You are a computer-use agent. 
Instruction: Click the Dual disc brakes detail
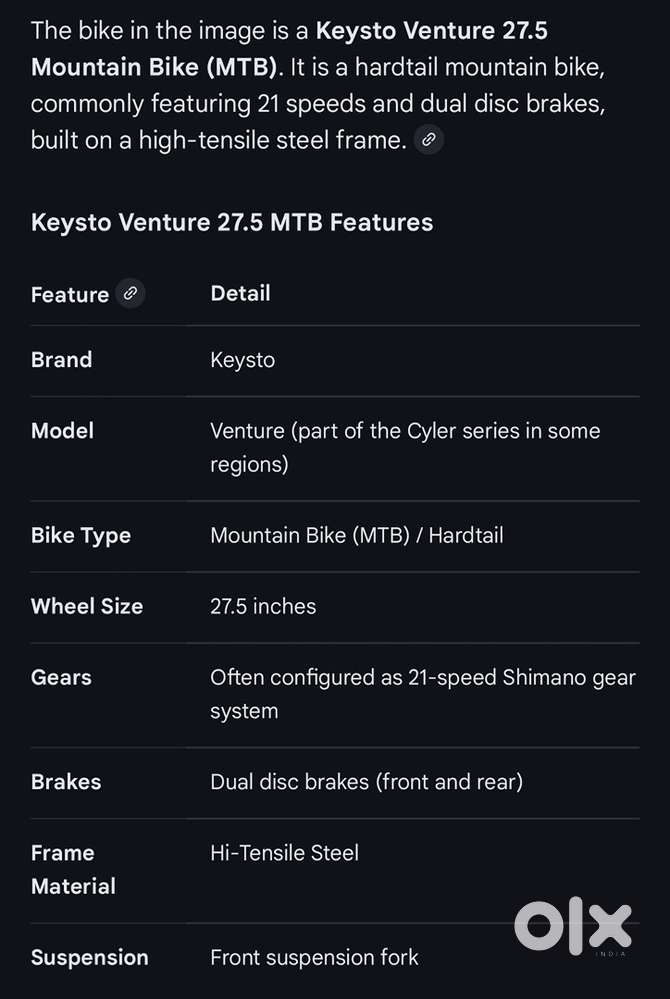[366, 781]
